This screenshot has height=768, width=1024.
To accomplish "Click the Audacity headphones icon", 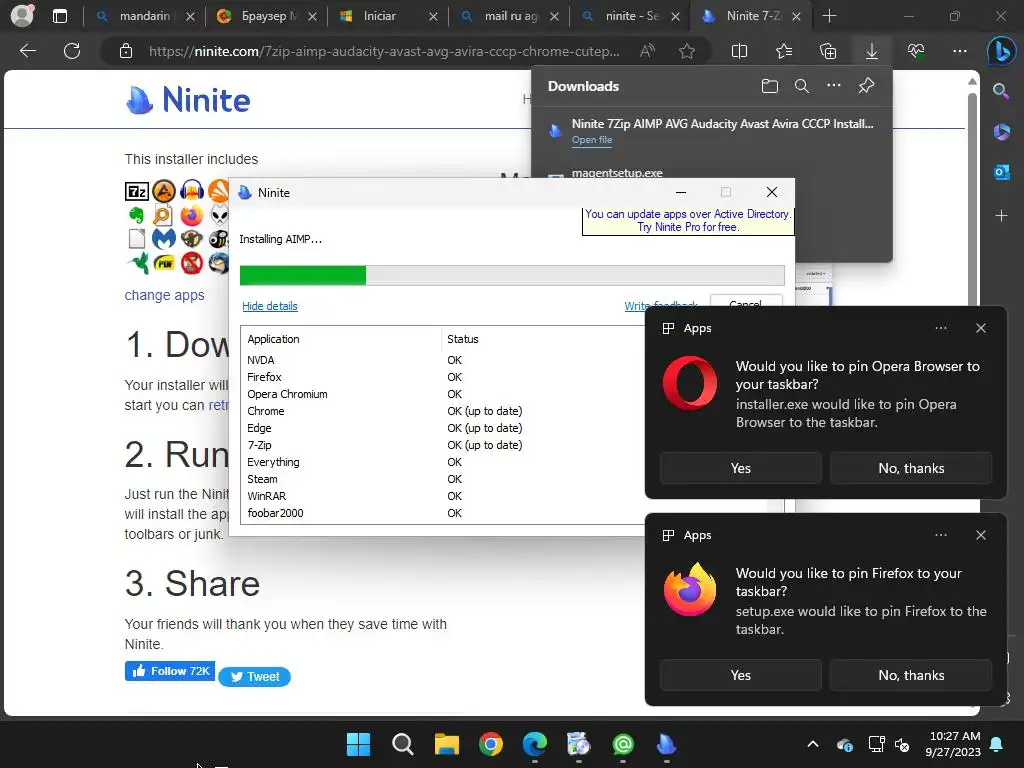I will click(x=192, y=190).
